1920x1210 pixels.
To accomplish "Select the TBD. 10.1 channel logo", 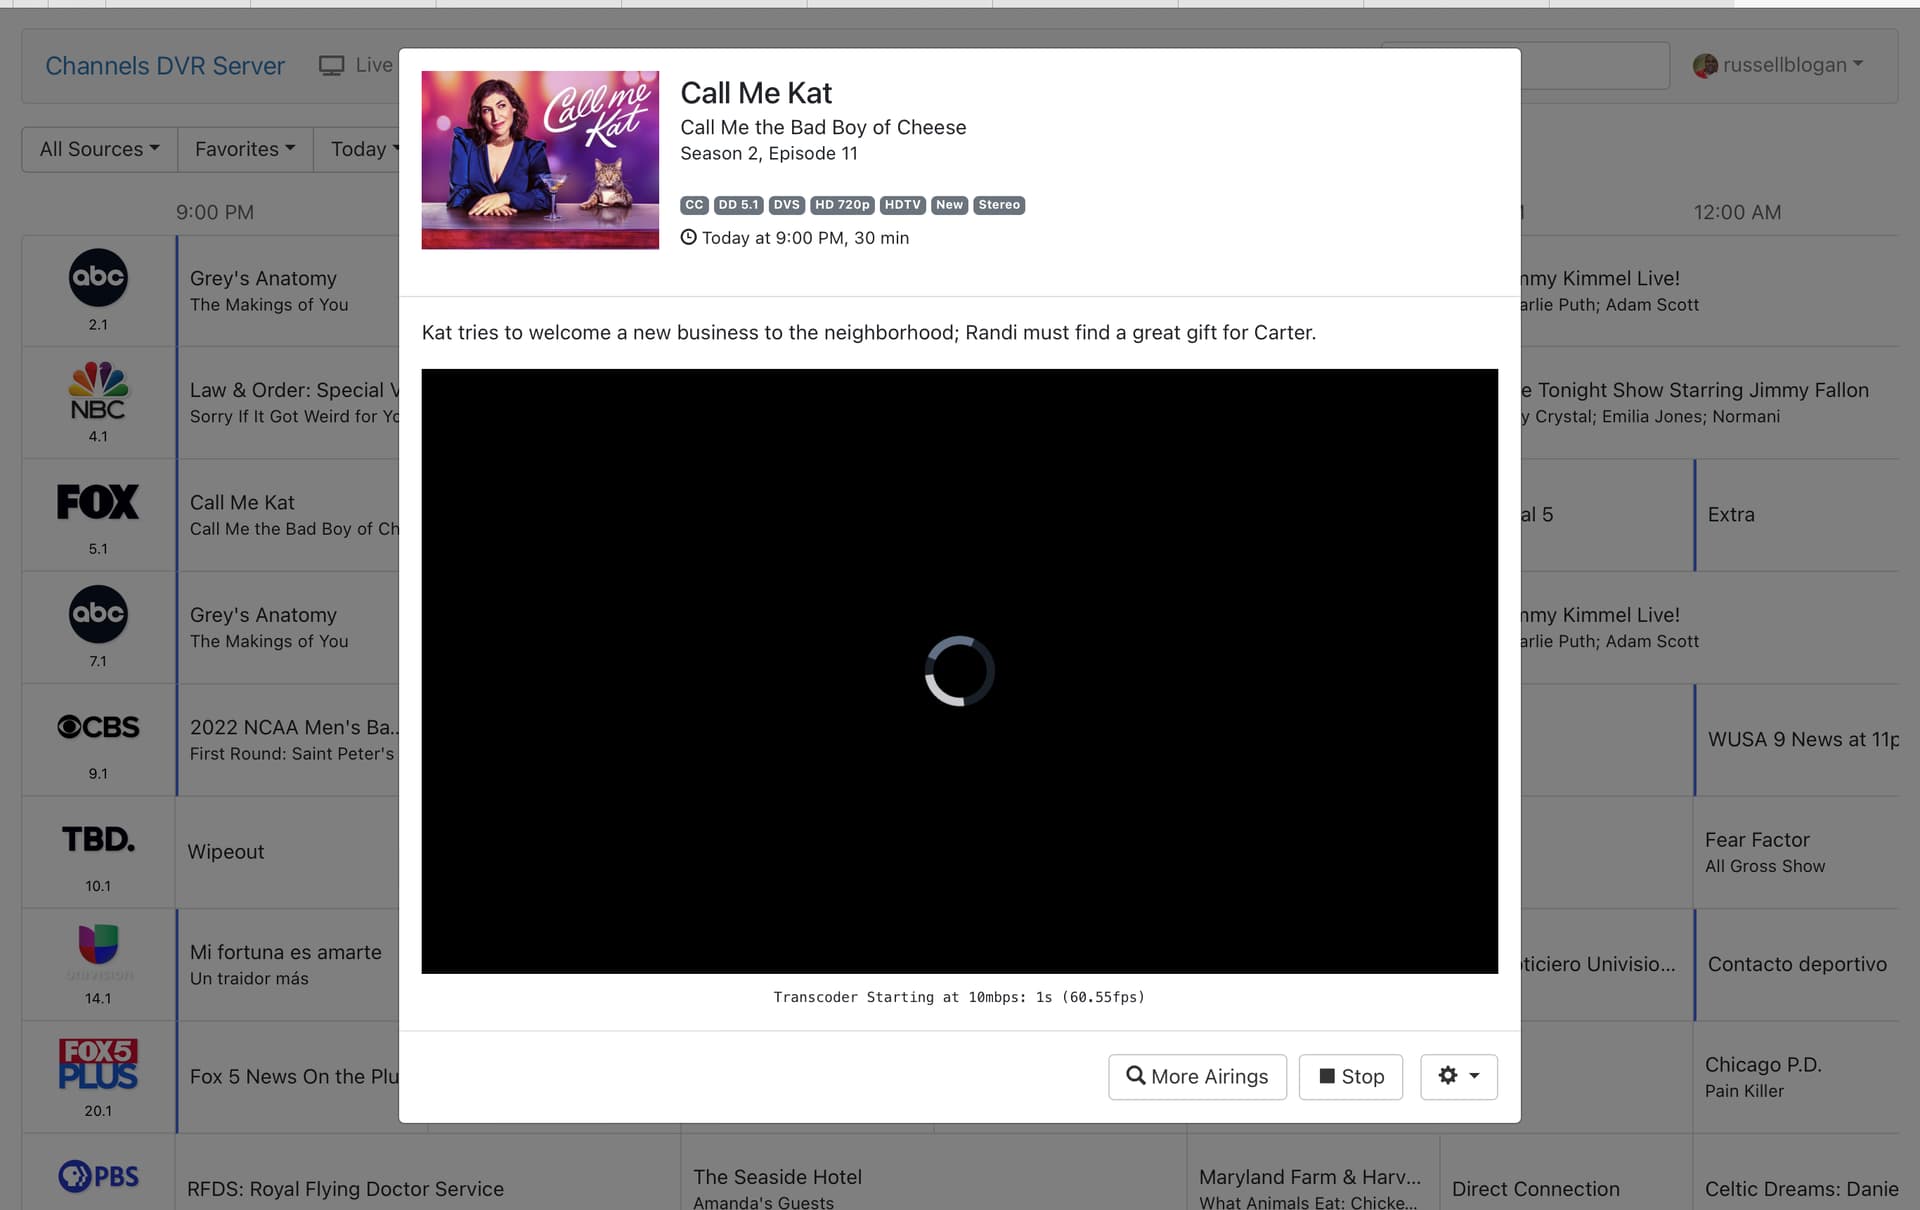I will (x=98, y=839).
